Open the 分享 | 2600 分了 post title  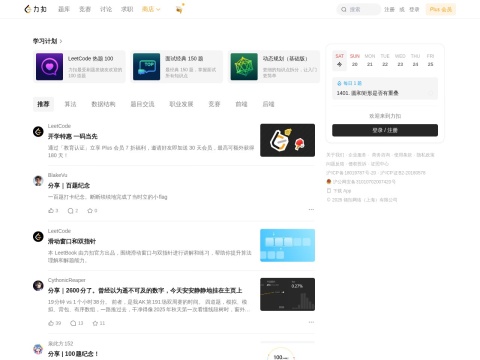(x=145, y=291)
